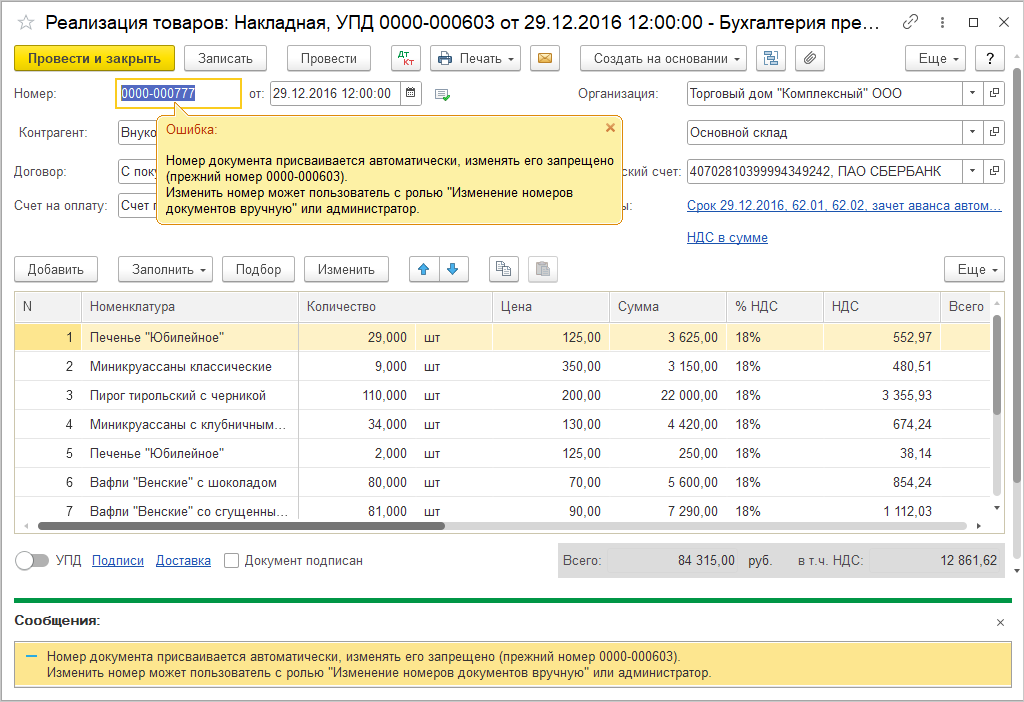The height and width of the screenshot is (702, 1024).
Task: Open Основной склад warehouse card icon
Action: pos(993,133)
